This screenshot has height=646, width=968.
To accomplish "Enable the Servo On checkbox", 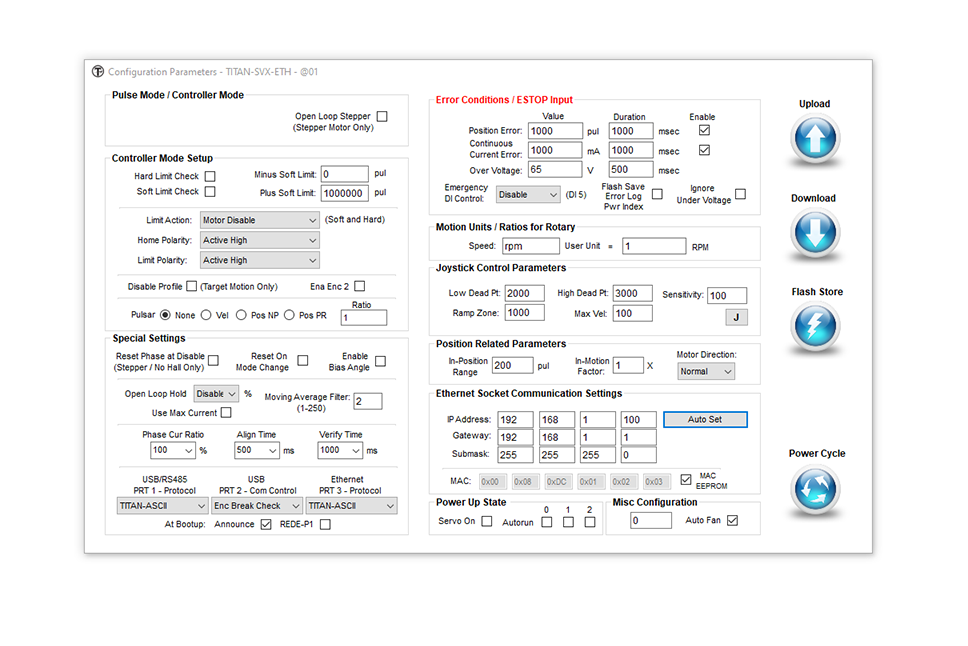I will 487,521.
